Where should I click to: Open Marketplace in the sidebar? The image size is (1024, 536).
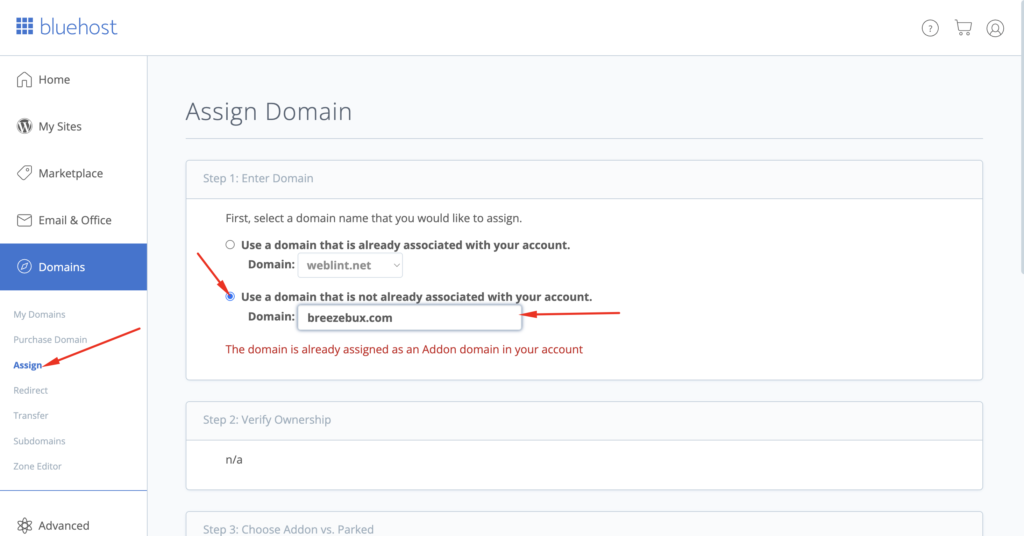click(73, 173)
